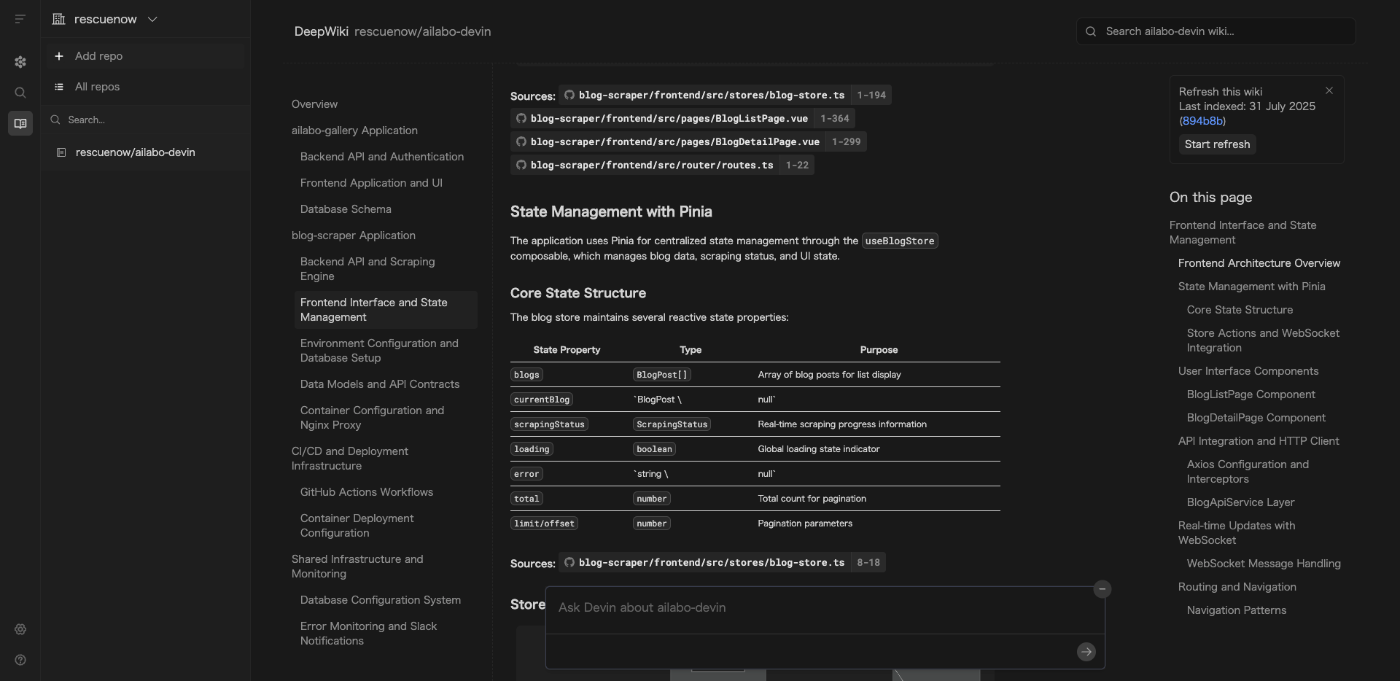This screenshot has height=681, width=1400.
Task: Minimize the Ask Devin chat box
Action: tap(1102, 589)
